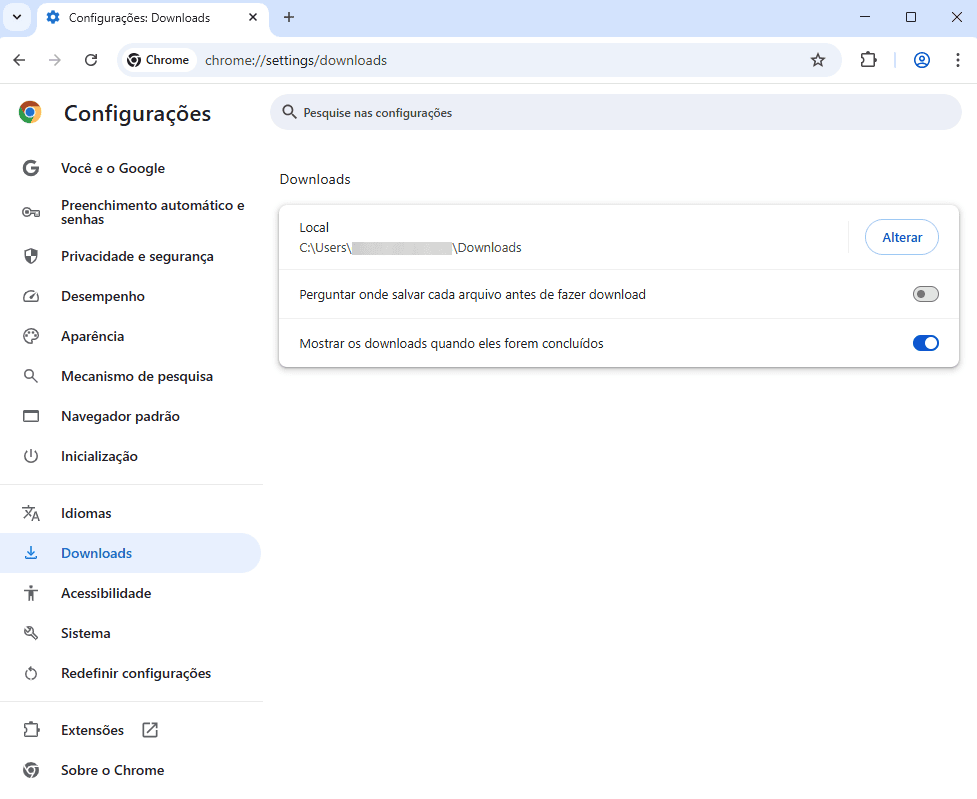Open new tab with plus icon
This screenshot has height=799, width=977.
tap(289, 17)
